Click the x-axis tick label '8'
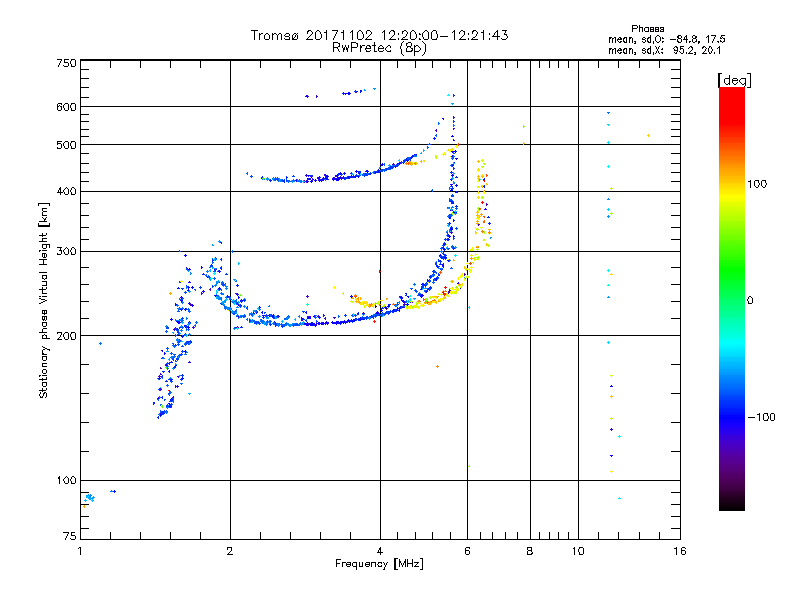This screenshot has height=600, width=800. tap(530, 551)
